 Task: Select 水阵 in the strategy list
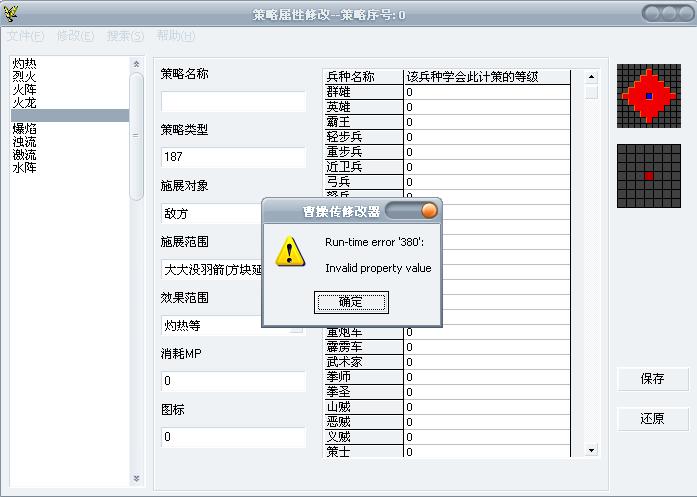click(25, 168)
